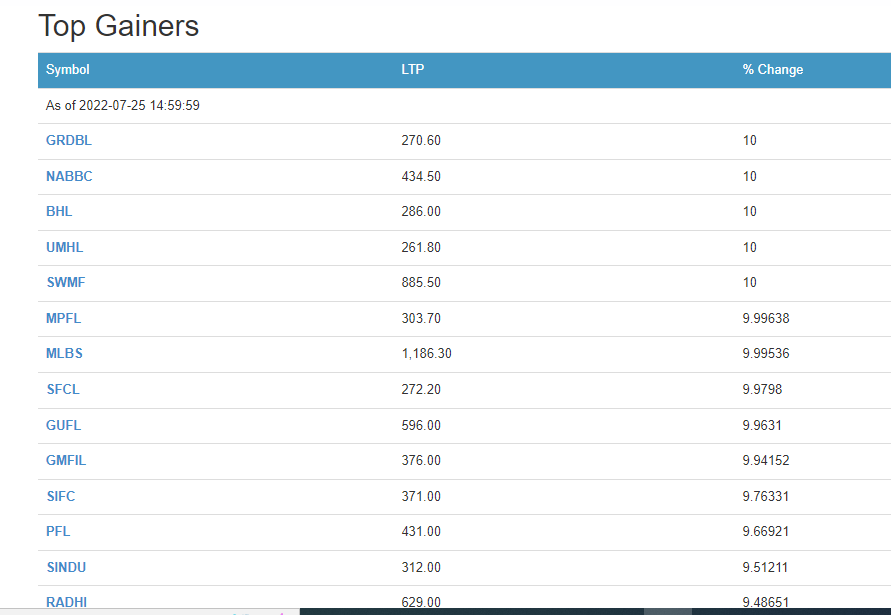Open the SIFC symbol link
Viewport: 891px width, 615px height.
[x=60, y=496]
